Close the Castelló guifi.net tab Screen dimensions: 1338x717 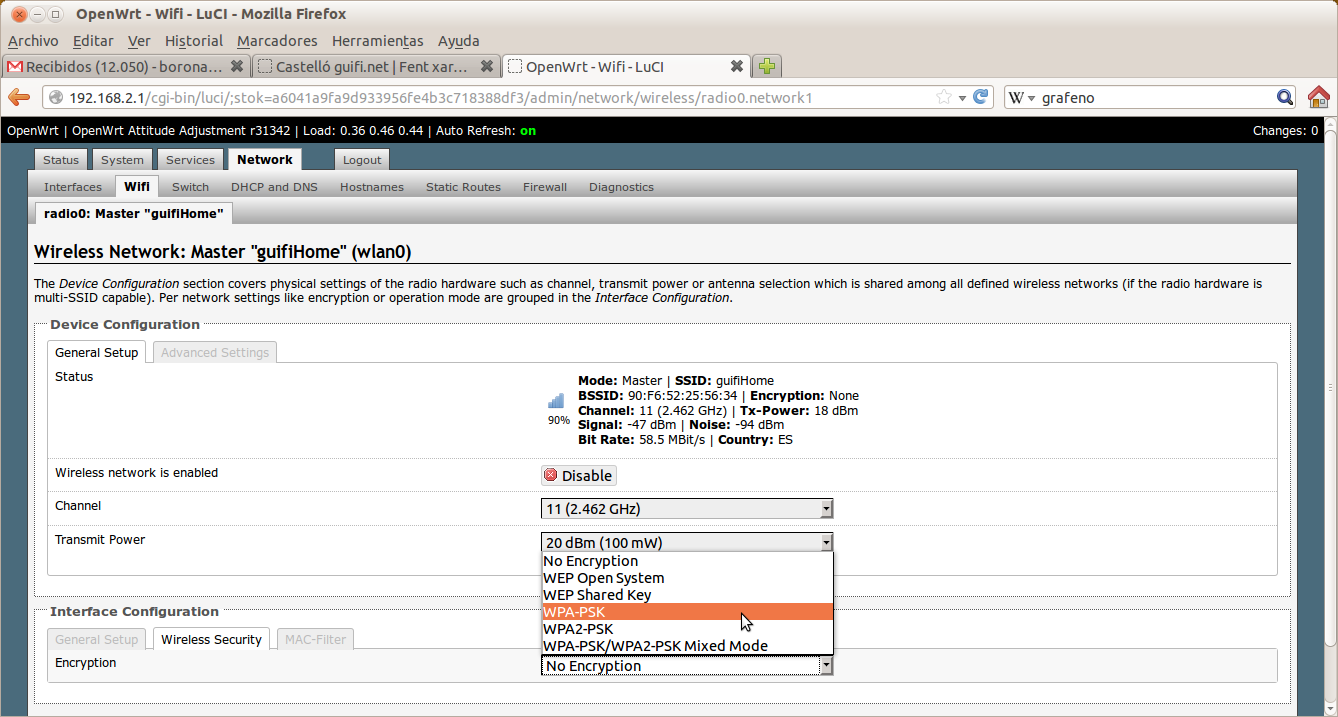(x=486, y=66)
